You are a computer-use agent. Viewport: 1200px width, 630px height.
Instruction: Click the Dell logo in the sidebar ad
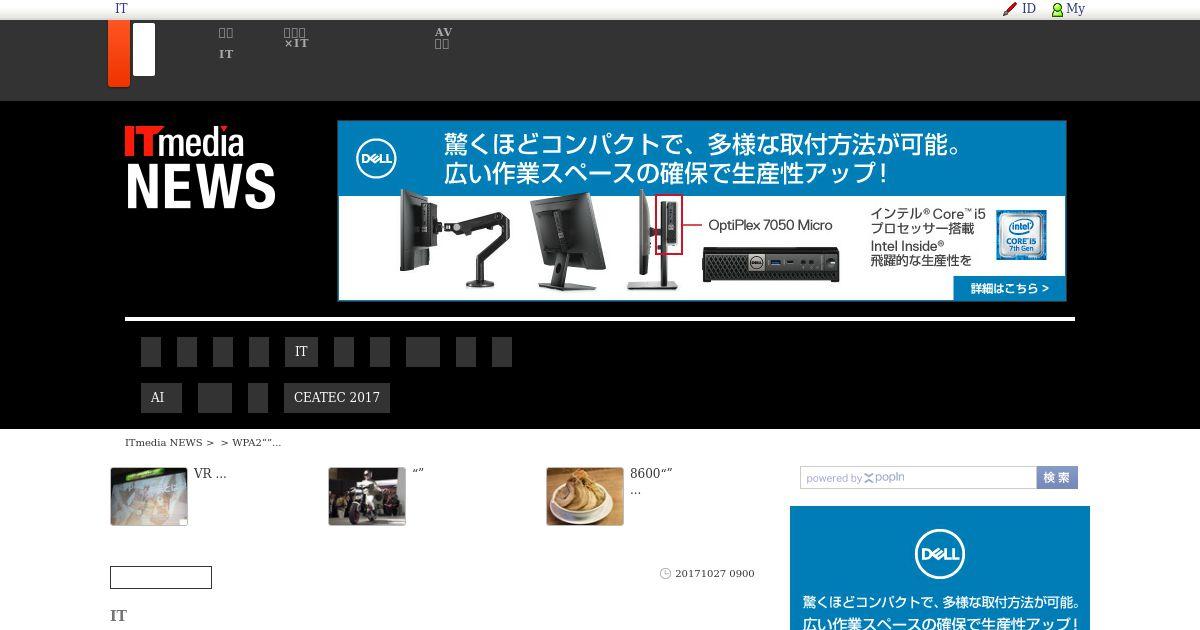[x=940, y=555]
